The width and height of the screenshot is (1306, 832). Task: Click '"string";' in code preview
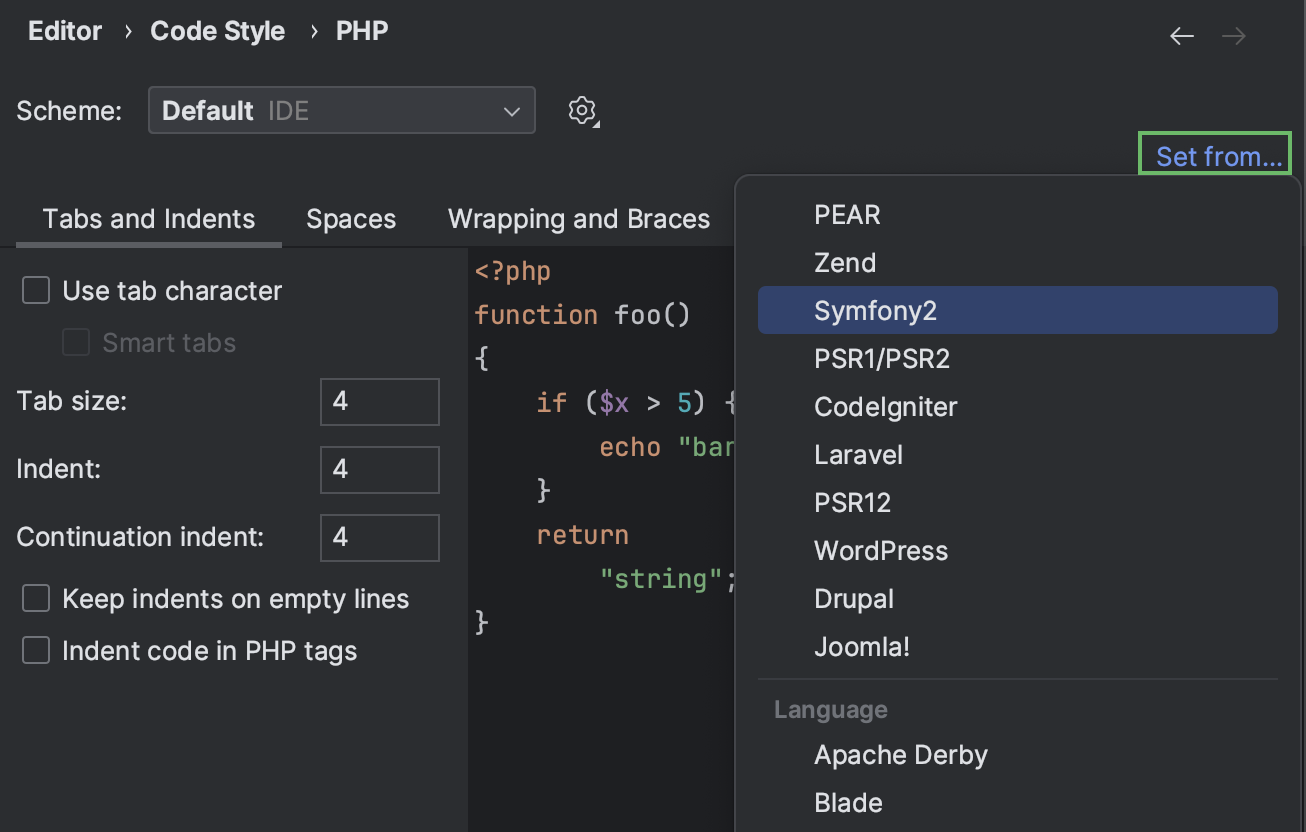(x=668, y=579)
